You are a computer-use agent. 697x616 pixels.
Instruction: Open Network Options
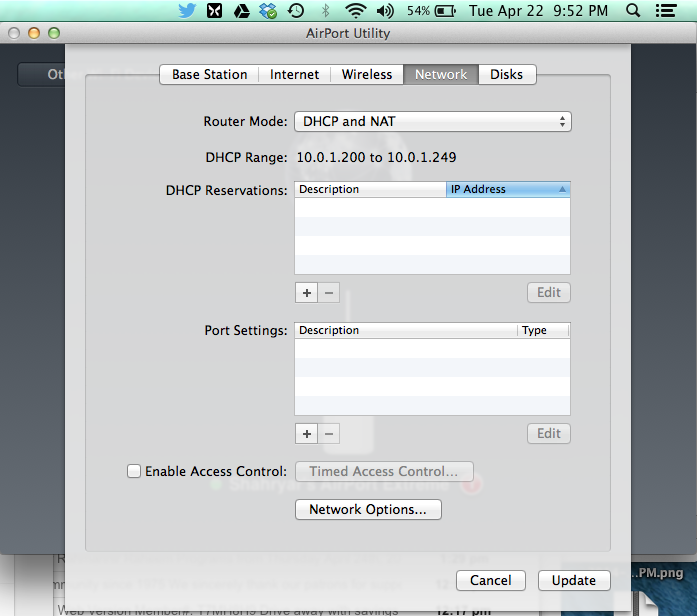368,509
